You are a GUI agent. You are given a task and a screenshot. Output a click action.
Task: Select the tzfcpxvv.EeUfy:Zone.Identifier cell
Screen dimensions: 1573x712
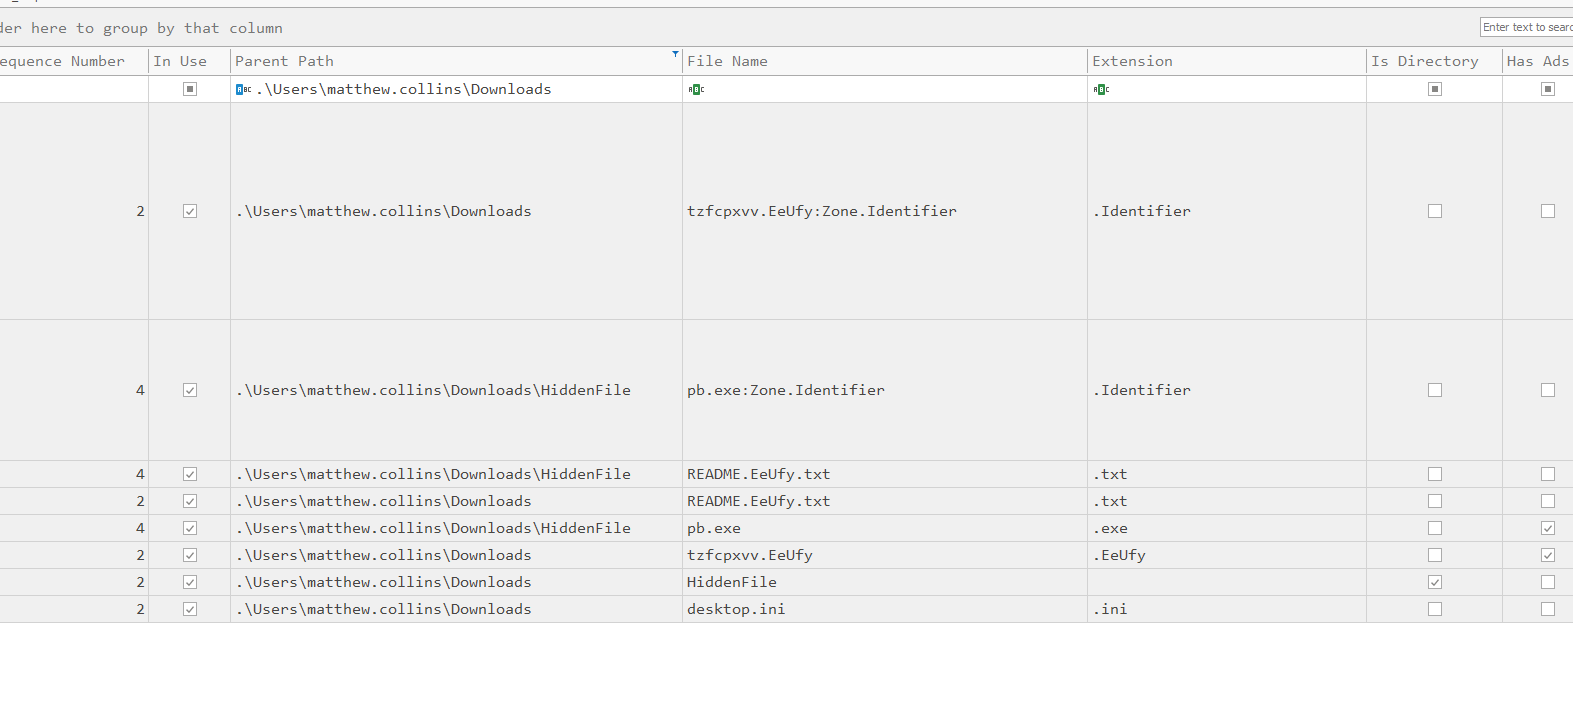[821, 211]
